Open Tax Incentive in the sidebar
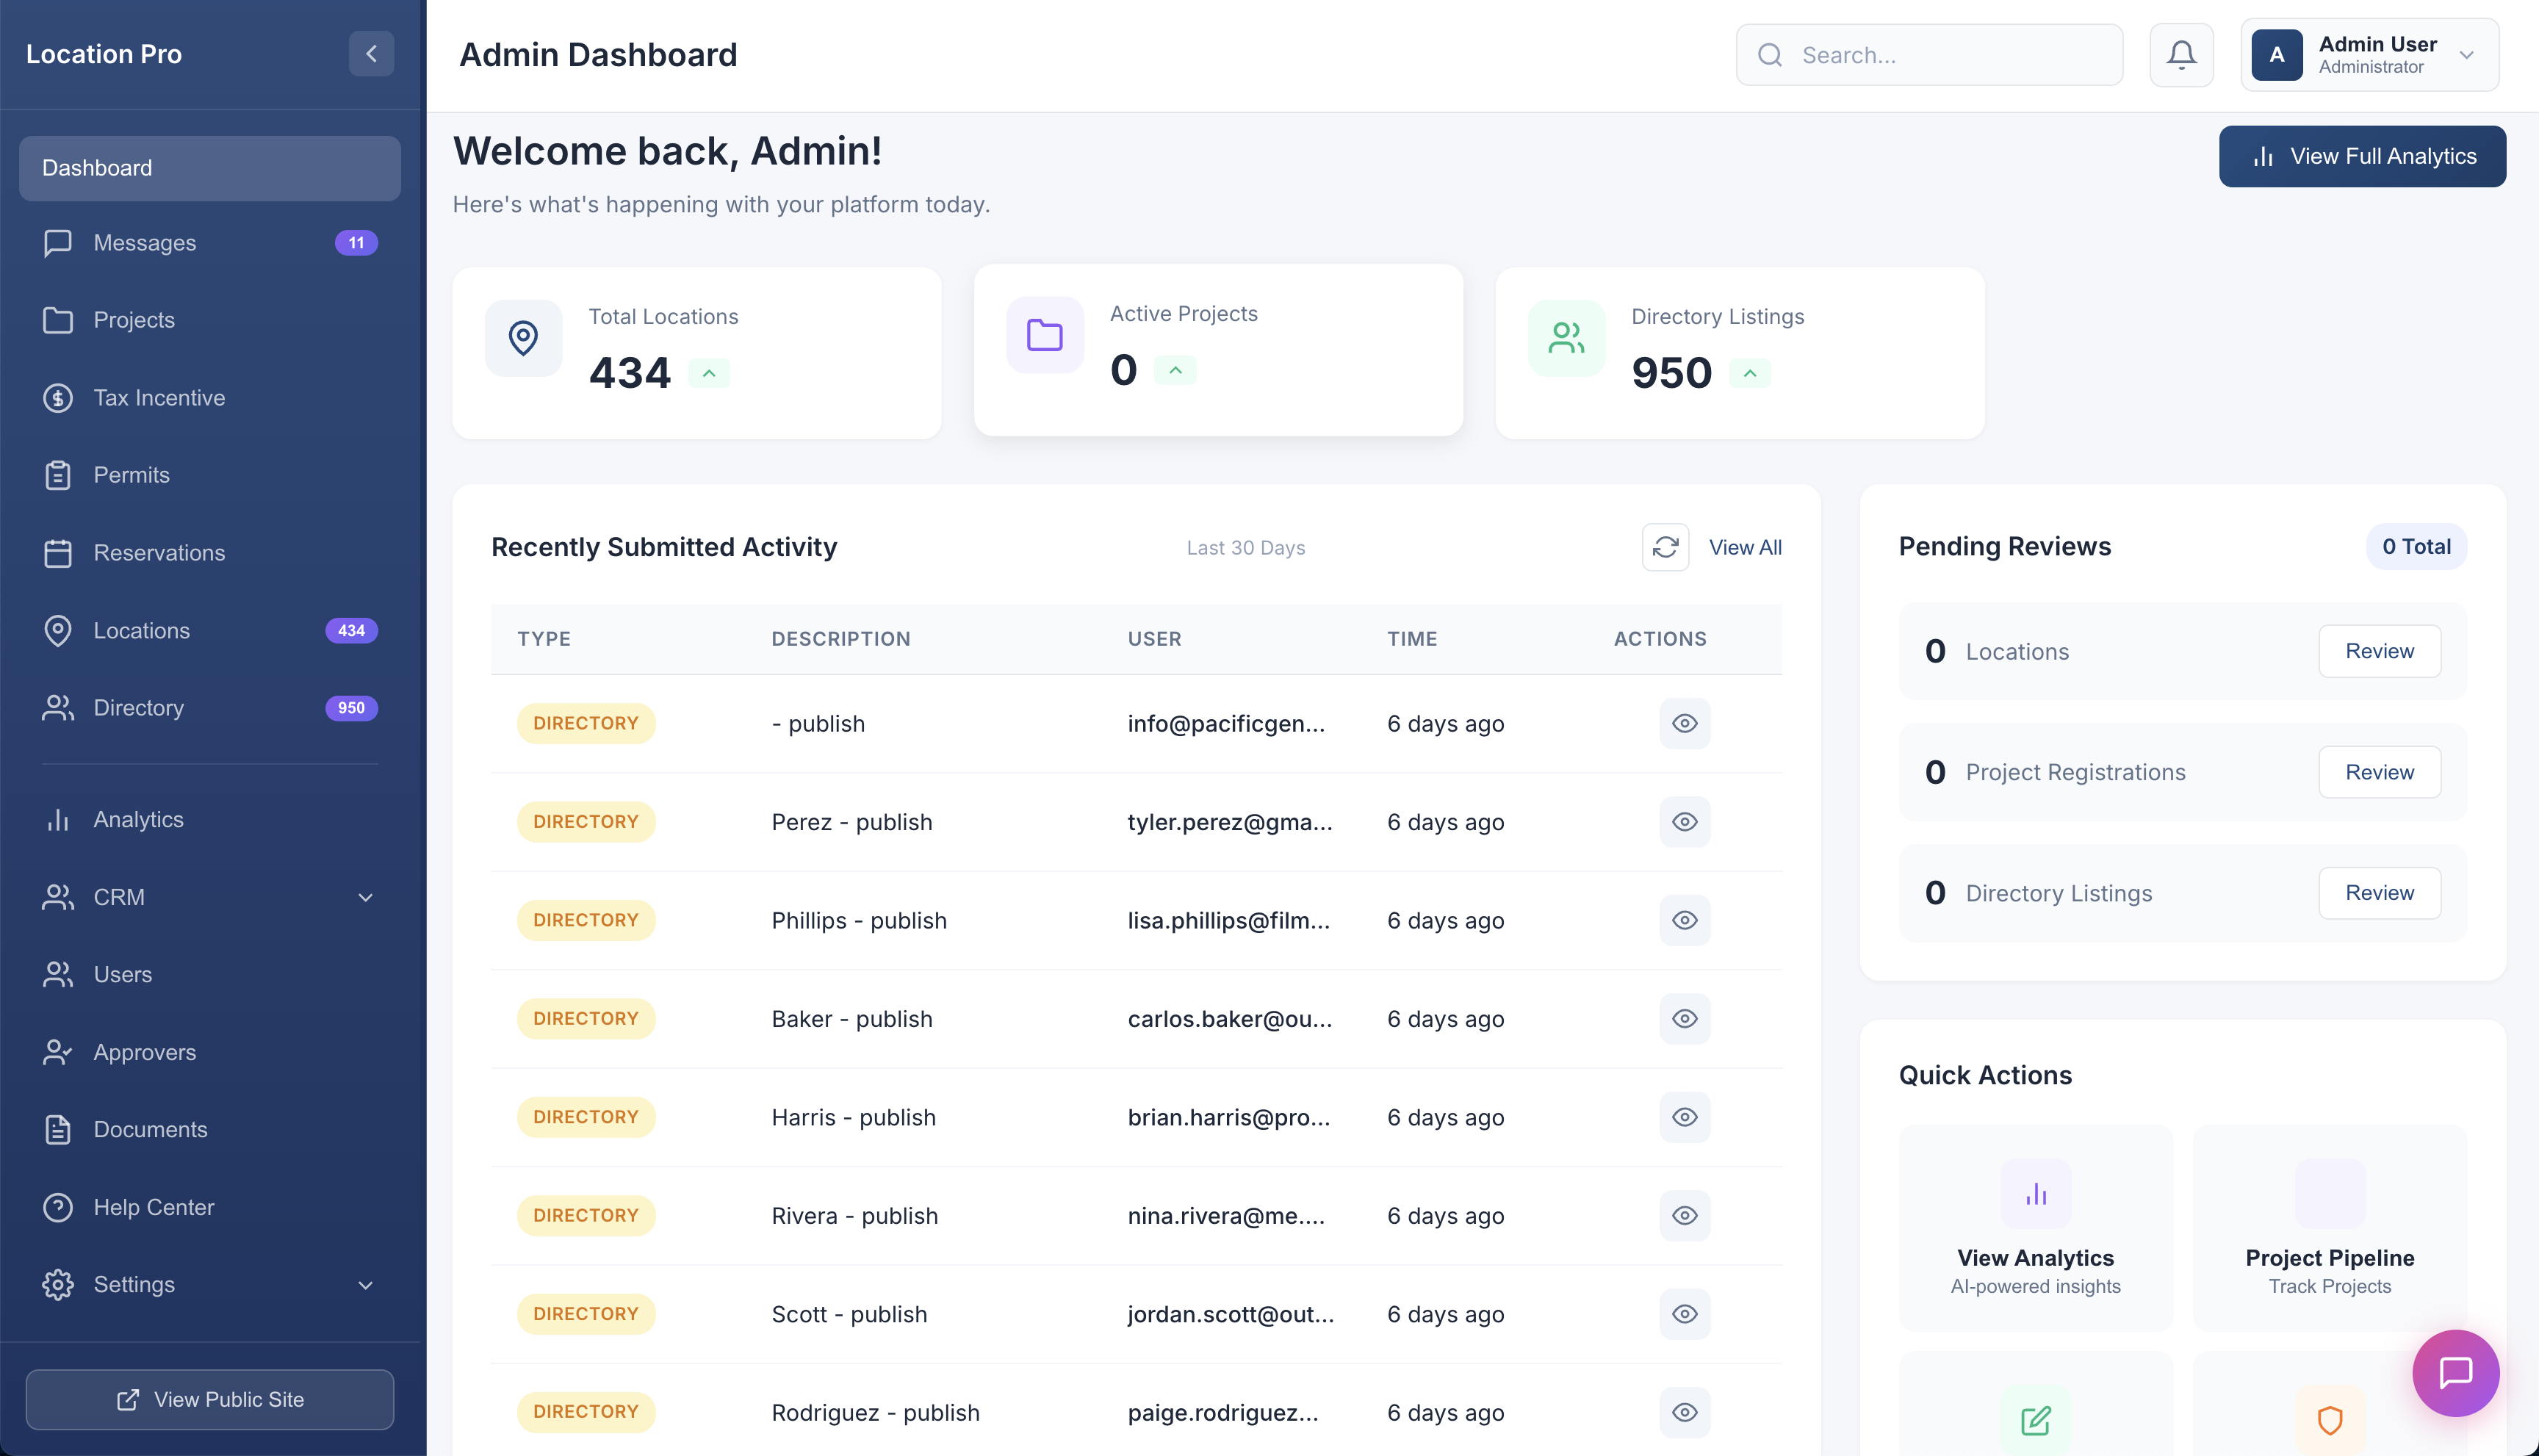This screenshot has height=1456, width=2539. pos(210,398)
